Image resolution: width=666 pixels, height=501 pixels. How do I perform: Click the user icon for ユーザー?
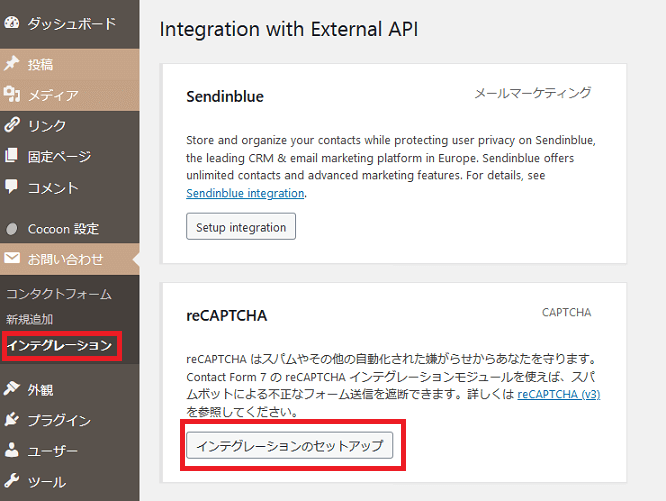pos(11,450)
